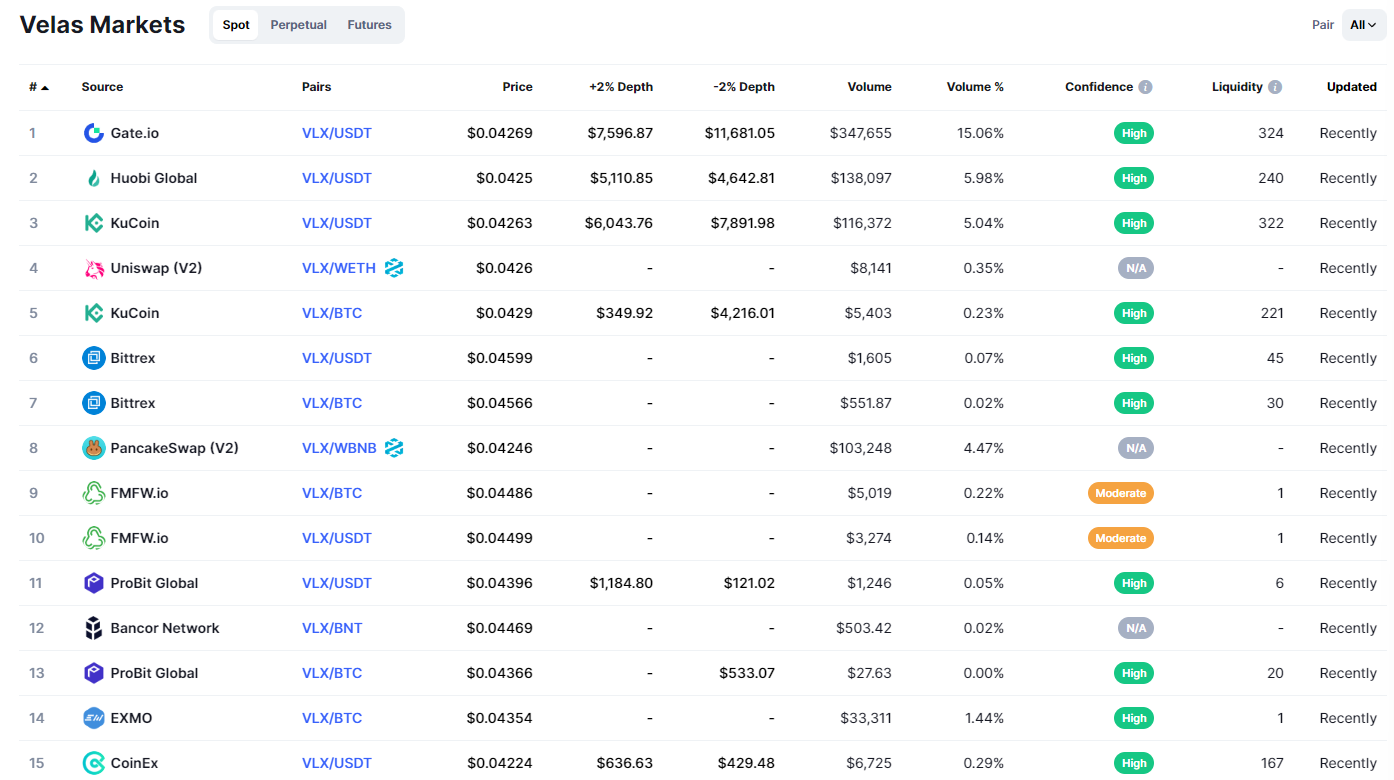Image resolution: width=1394 pixels, height=780 pixels.
Task: Click the EXMO exchange logo
Action: point(93,718)
